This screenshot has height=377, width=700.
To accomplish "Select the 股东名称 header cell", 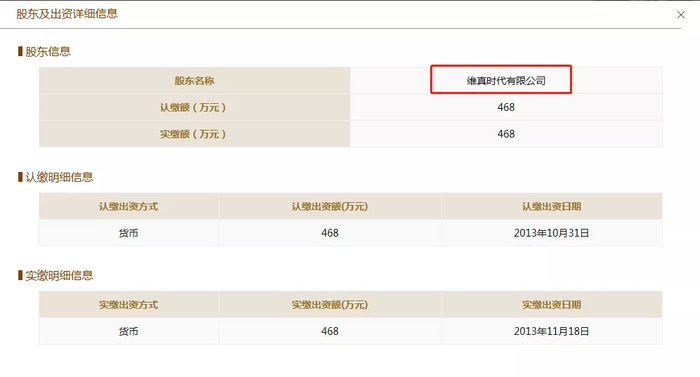I will [x=194, y=80].
